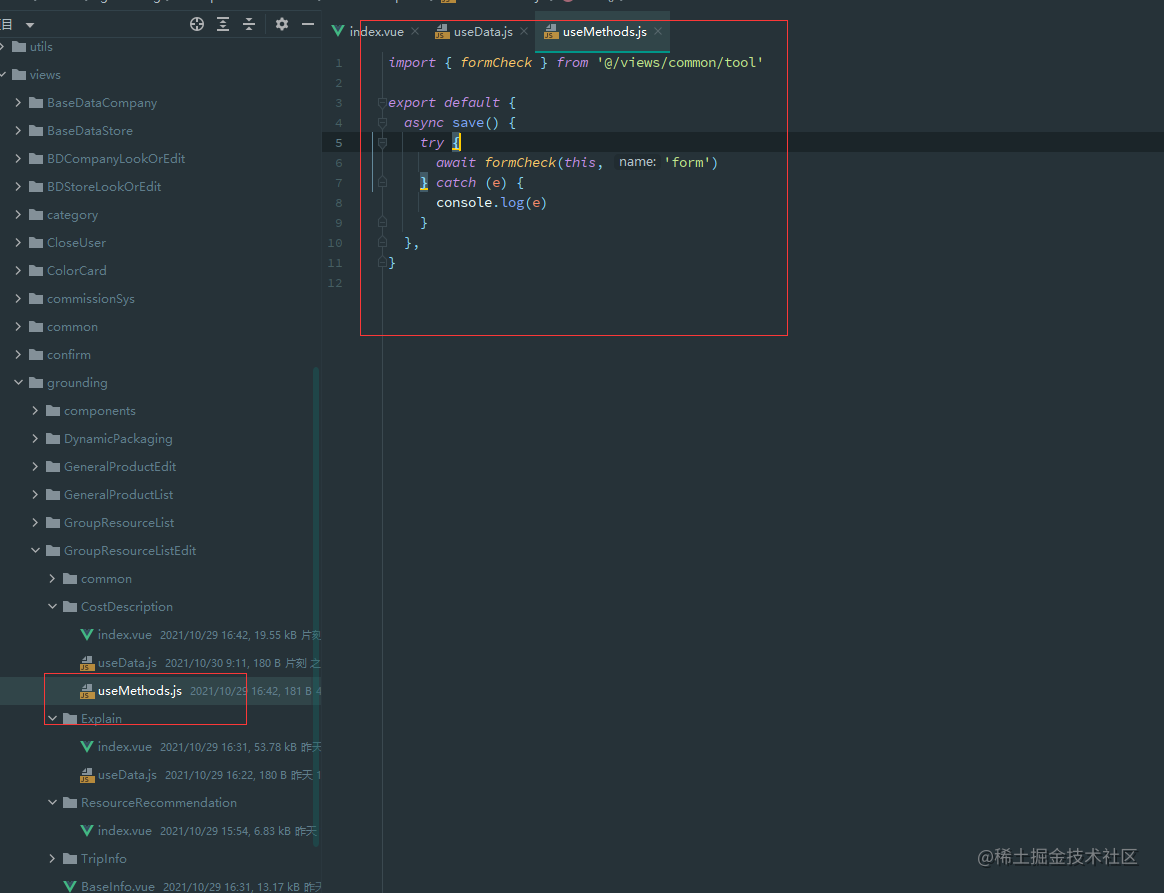Close the index.vue editor tab
The height and width of the screenshot is (893, 1164).
tap(415, 32)
